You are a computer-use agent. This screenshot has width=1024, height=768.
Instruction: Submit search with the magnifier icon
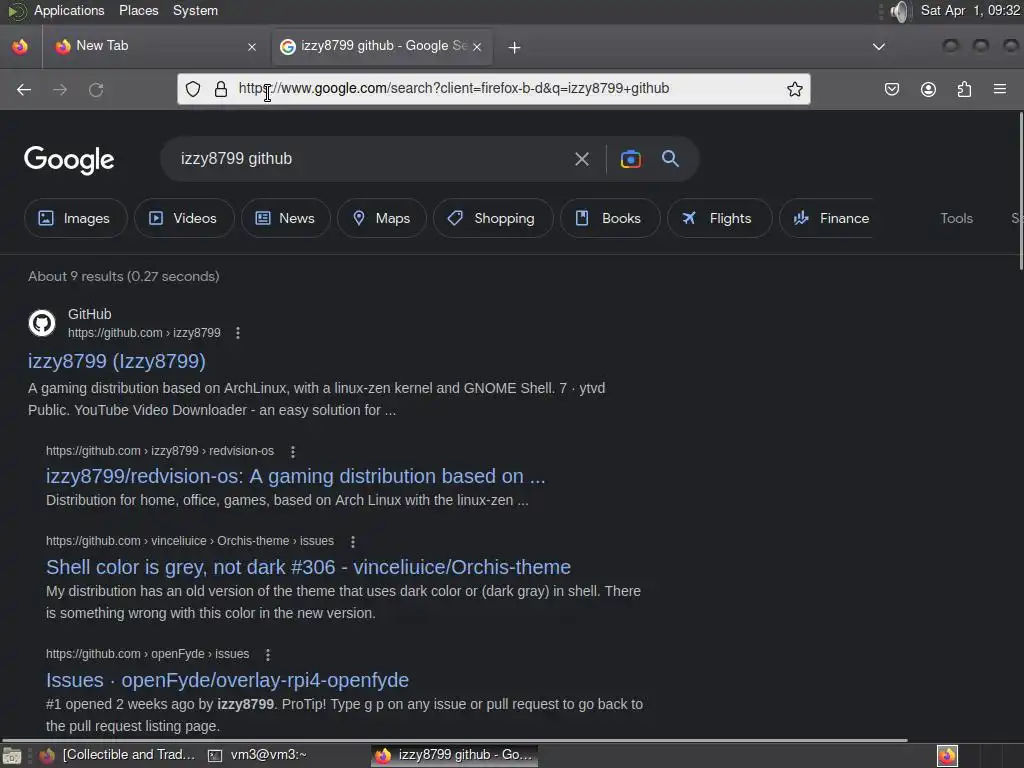click(670, 159)
